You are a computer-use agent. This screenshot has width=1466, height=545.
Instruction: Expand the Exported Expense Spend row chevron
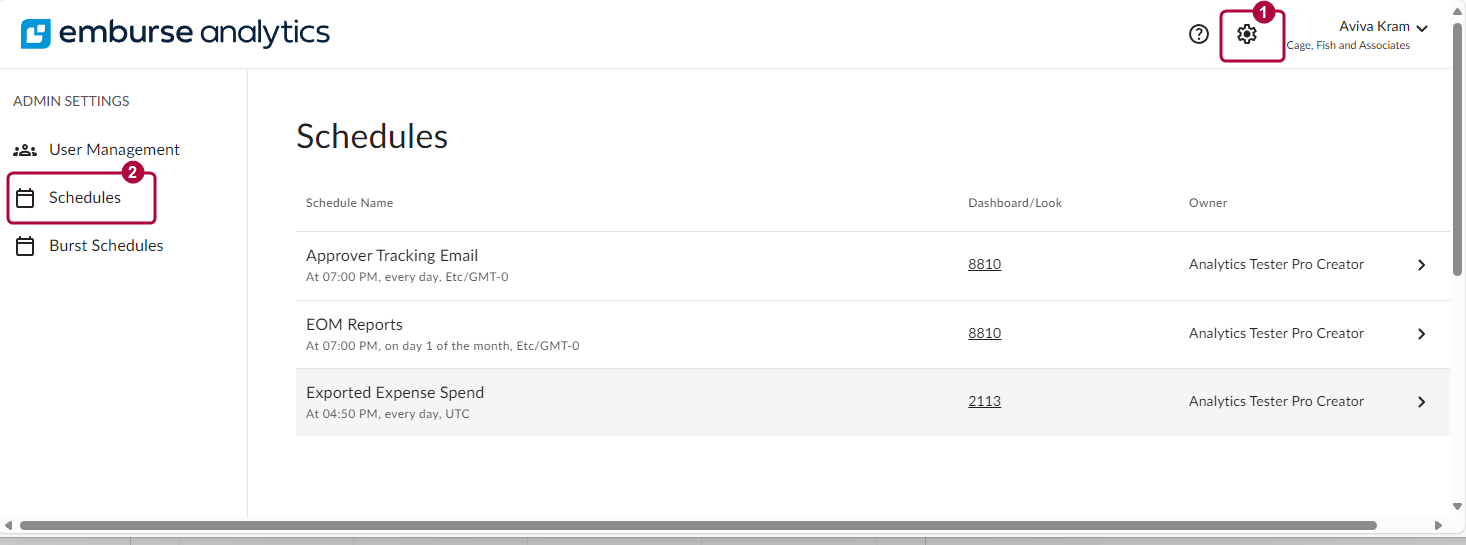pyautogui.click(x=1421, y=402)
